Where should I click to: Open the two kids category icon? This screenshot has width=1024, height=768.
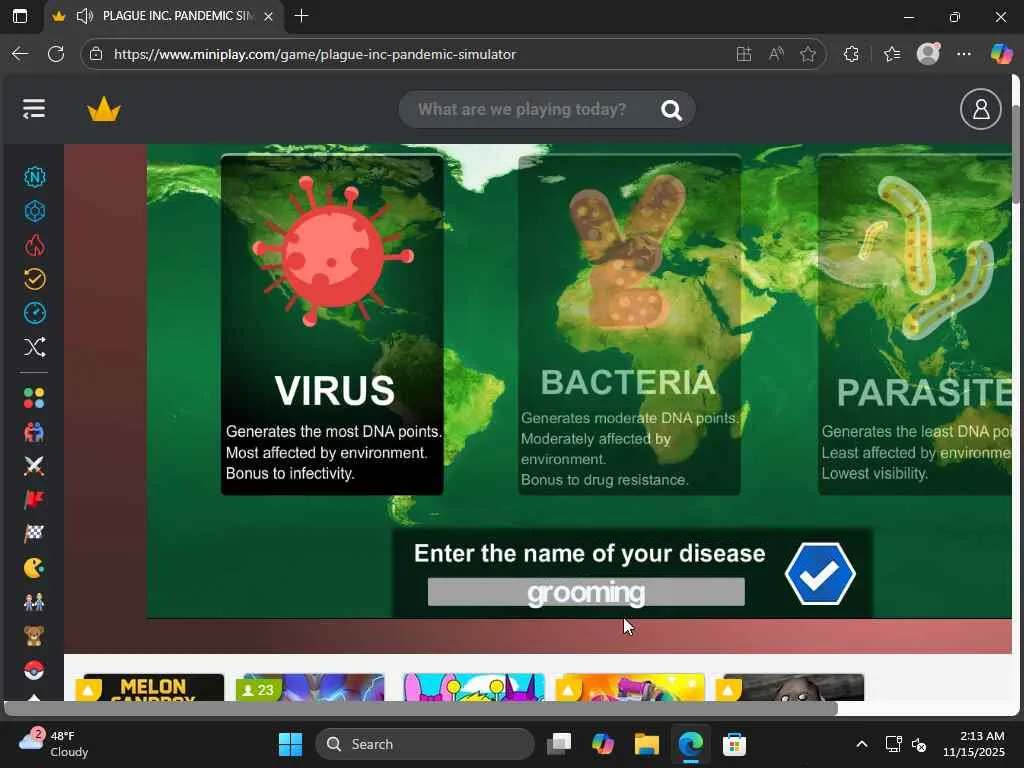[34, 602]
